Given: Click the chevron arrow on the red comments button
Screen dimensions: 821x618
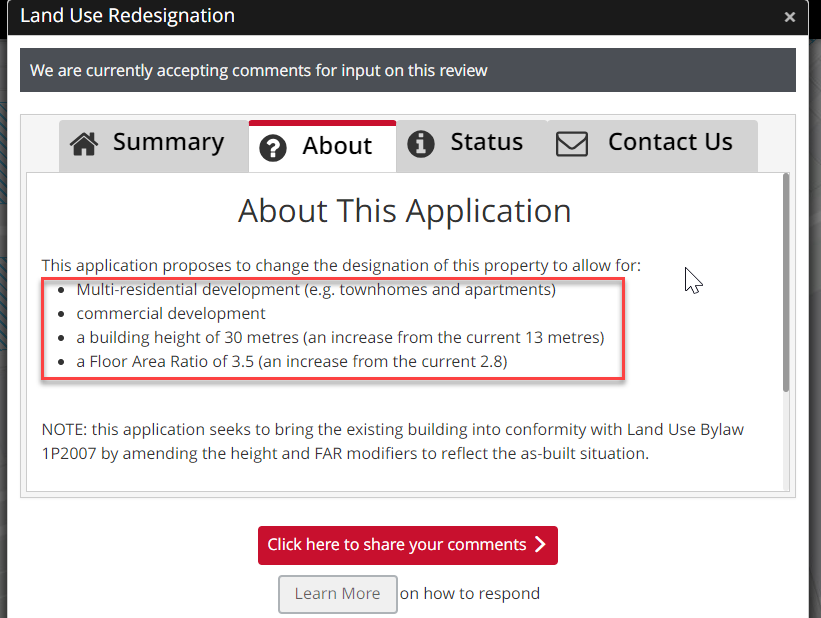Looking at the screenshot, I should [541, 545].
